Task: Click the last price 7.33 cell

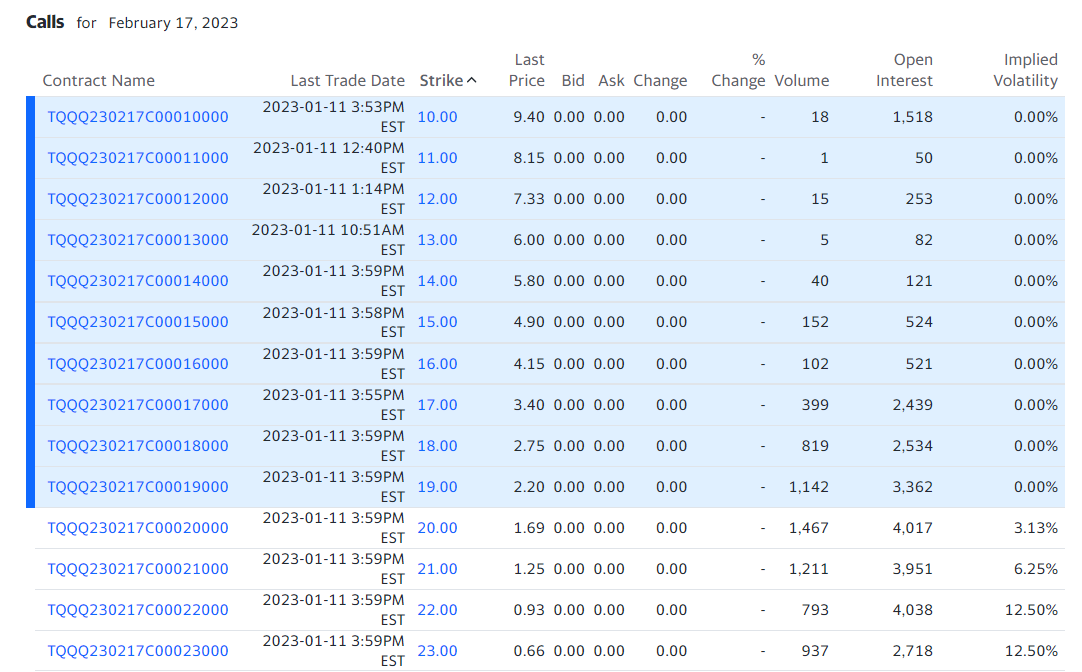Action: tap(529, 199)
